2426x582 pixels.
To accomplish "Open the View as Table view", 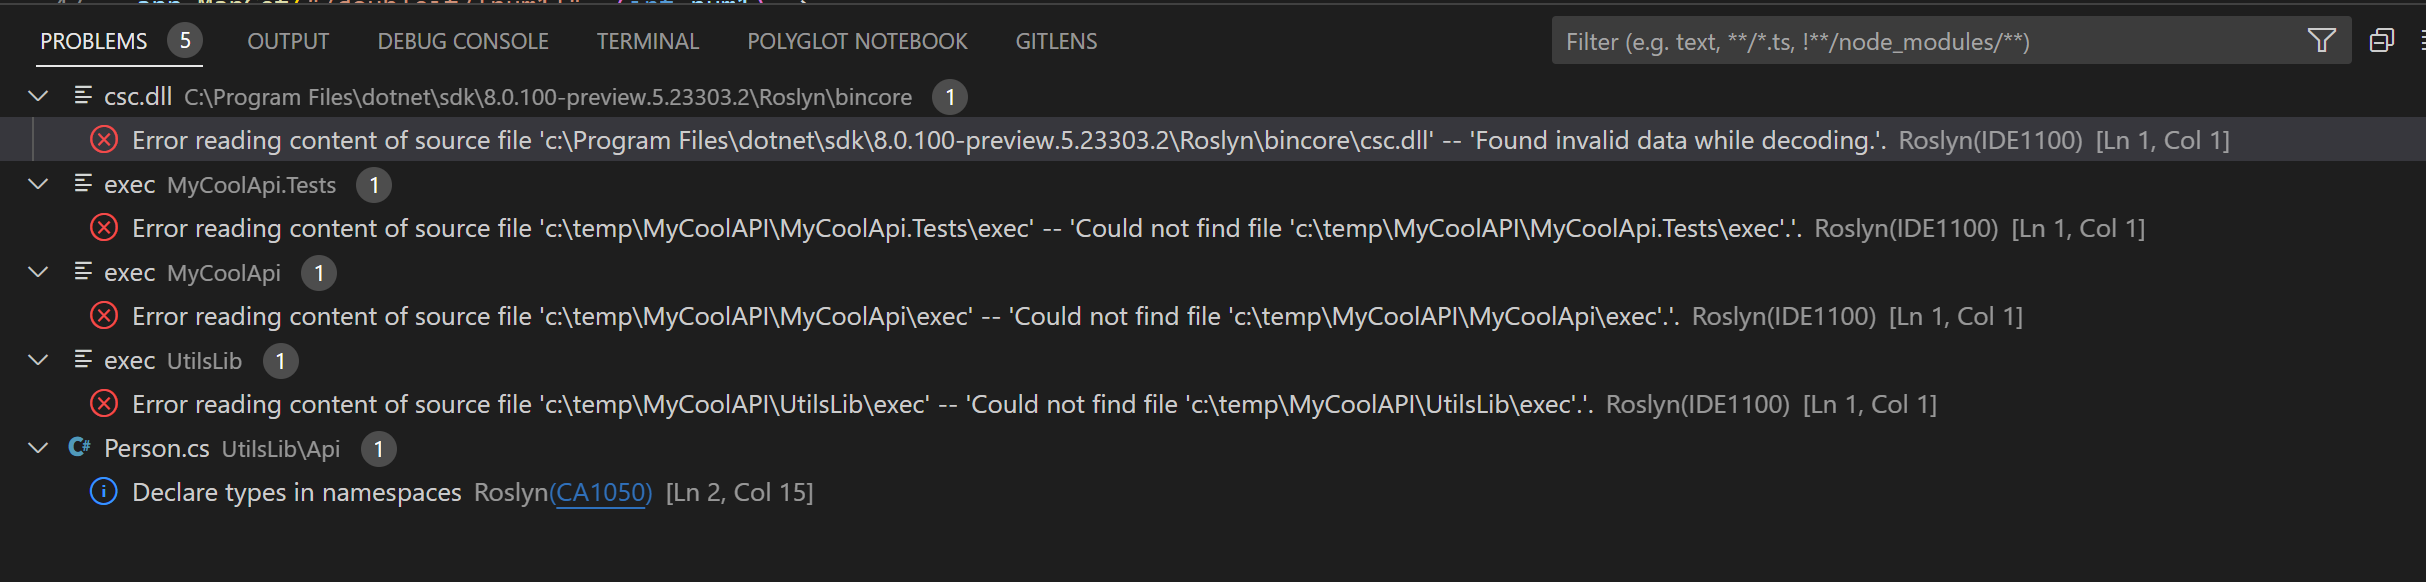I will pos(2382,40).
